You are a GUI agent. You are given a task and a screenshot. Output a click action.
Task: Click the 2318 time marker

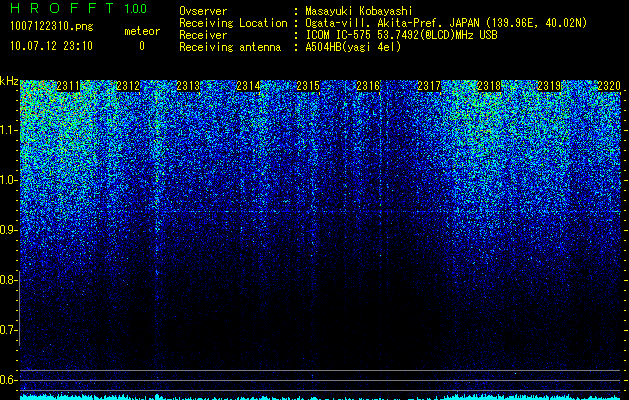pos(489,86)
